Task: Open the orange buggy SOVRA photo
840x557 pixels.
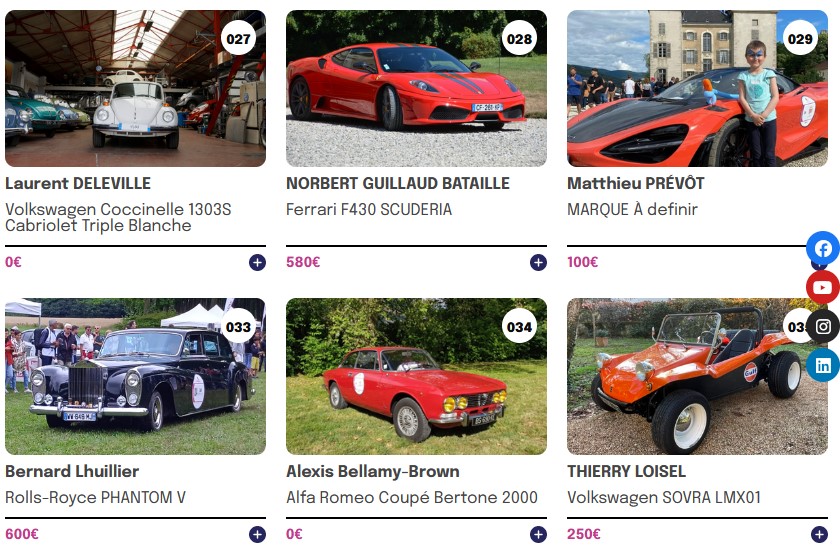Action: coord(697,377)
